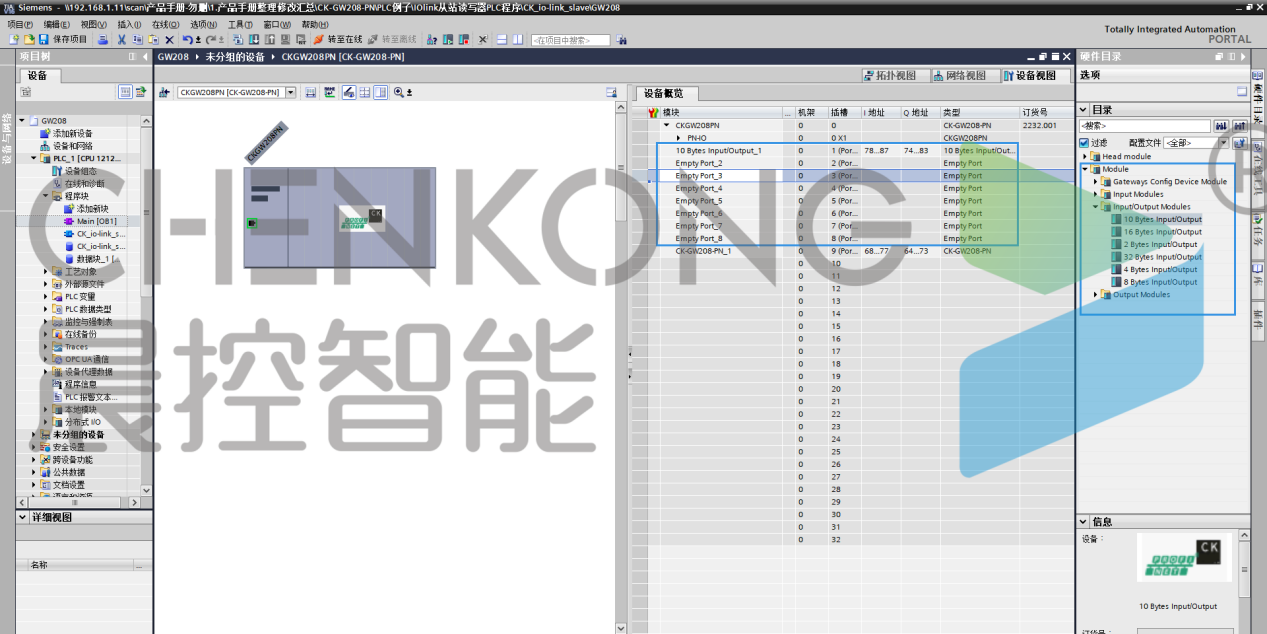Select 添加新设备 in project tree
This screenshot has height=634, width=1267.
point(72,133)
